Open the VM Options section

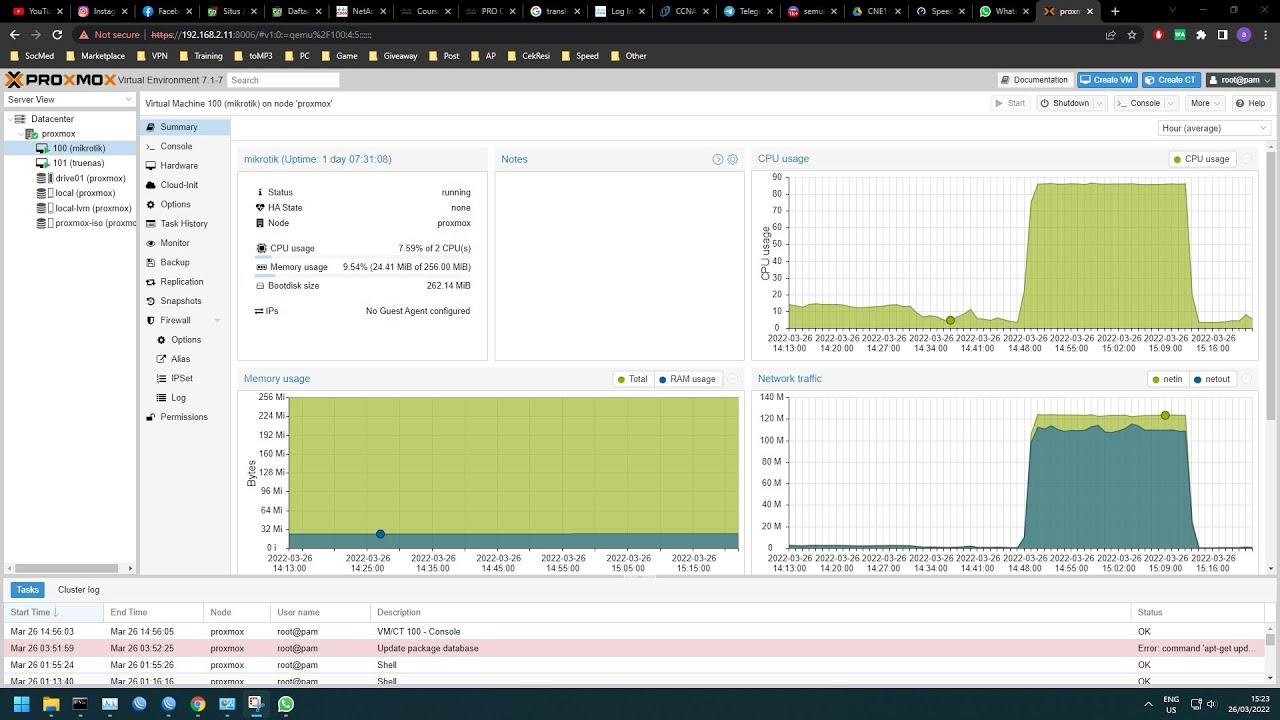[x=185, y=204]
